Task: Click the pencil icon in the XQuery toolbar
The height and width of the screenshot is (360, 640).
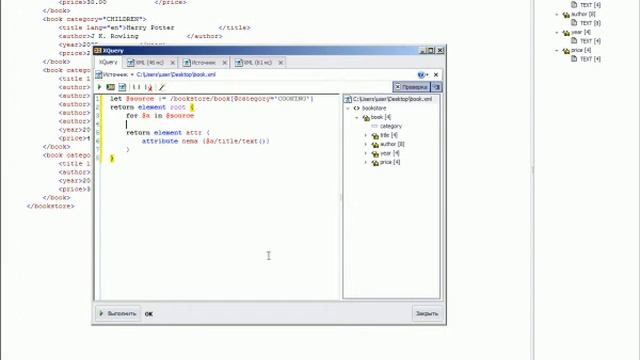Action: coord(162,87)
